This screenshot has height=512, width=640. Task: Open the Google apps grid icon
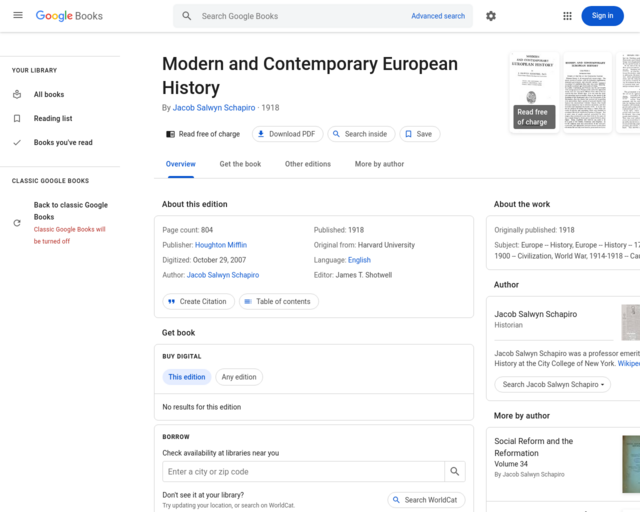point(567,16)
